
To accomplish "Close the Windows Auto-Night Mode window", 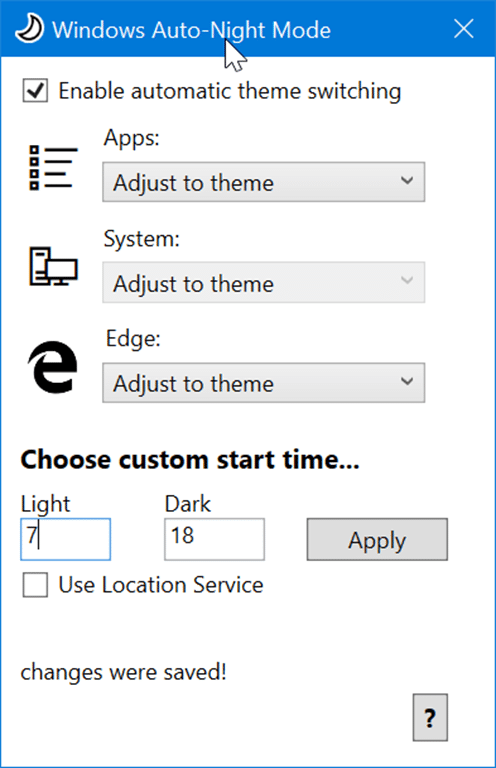I will click(x=464, y=29).
